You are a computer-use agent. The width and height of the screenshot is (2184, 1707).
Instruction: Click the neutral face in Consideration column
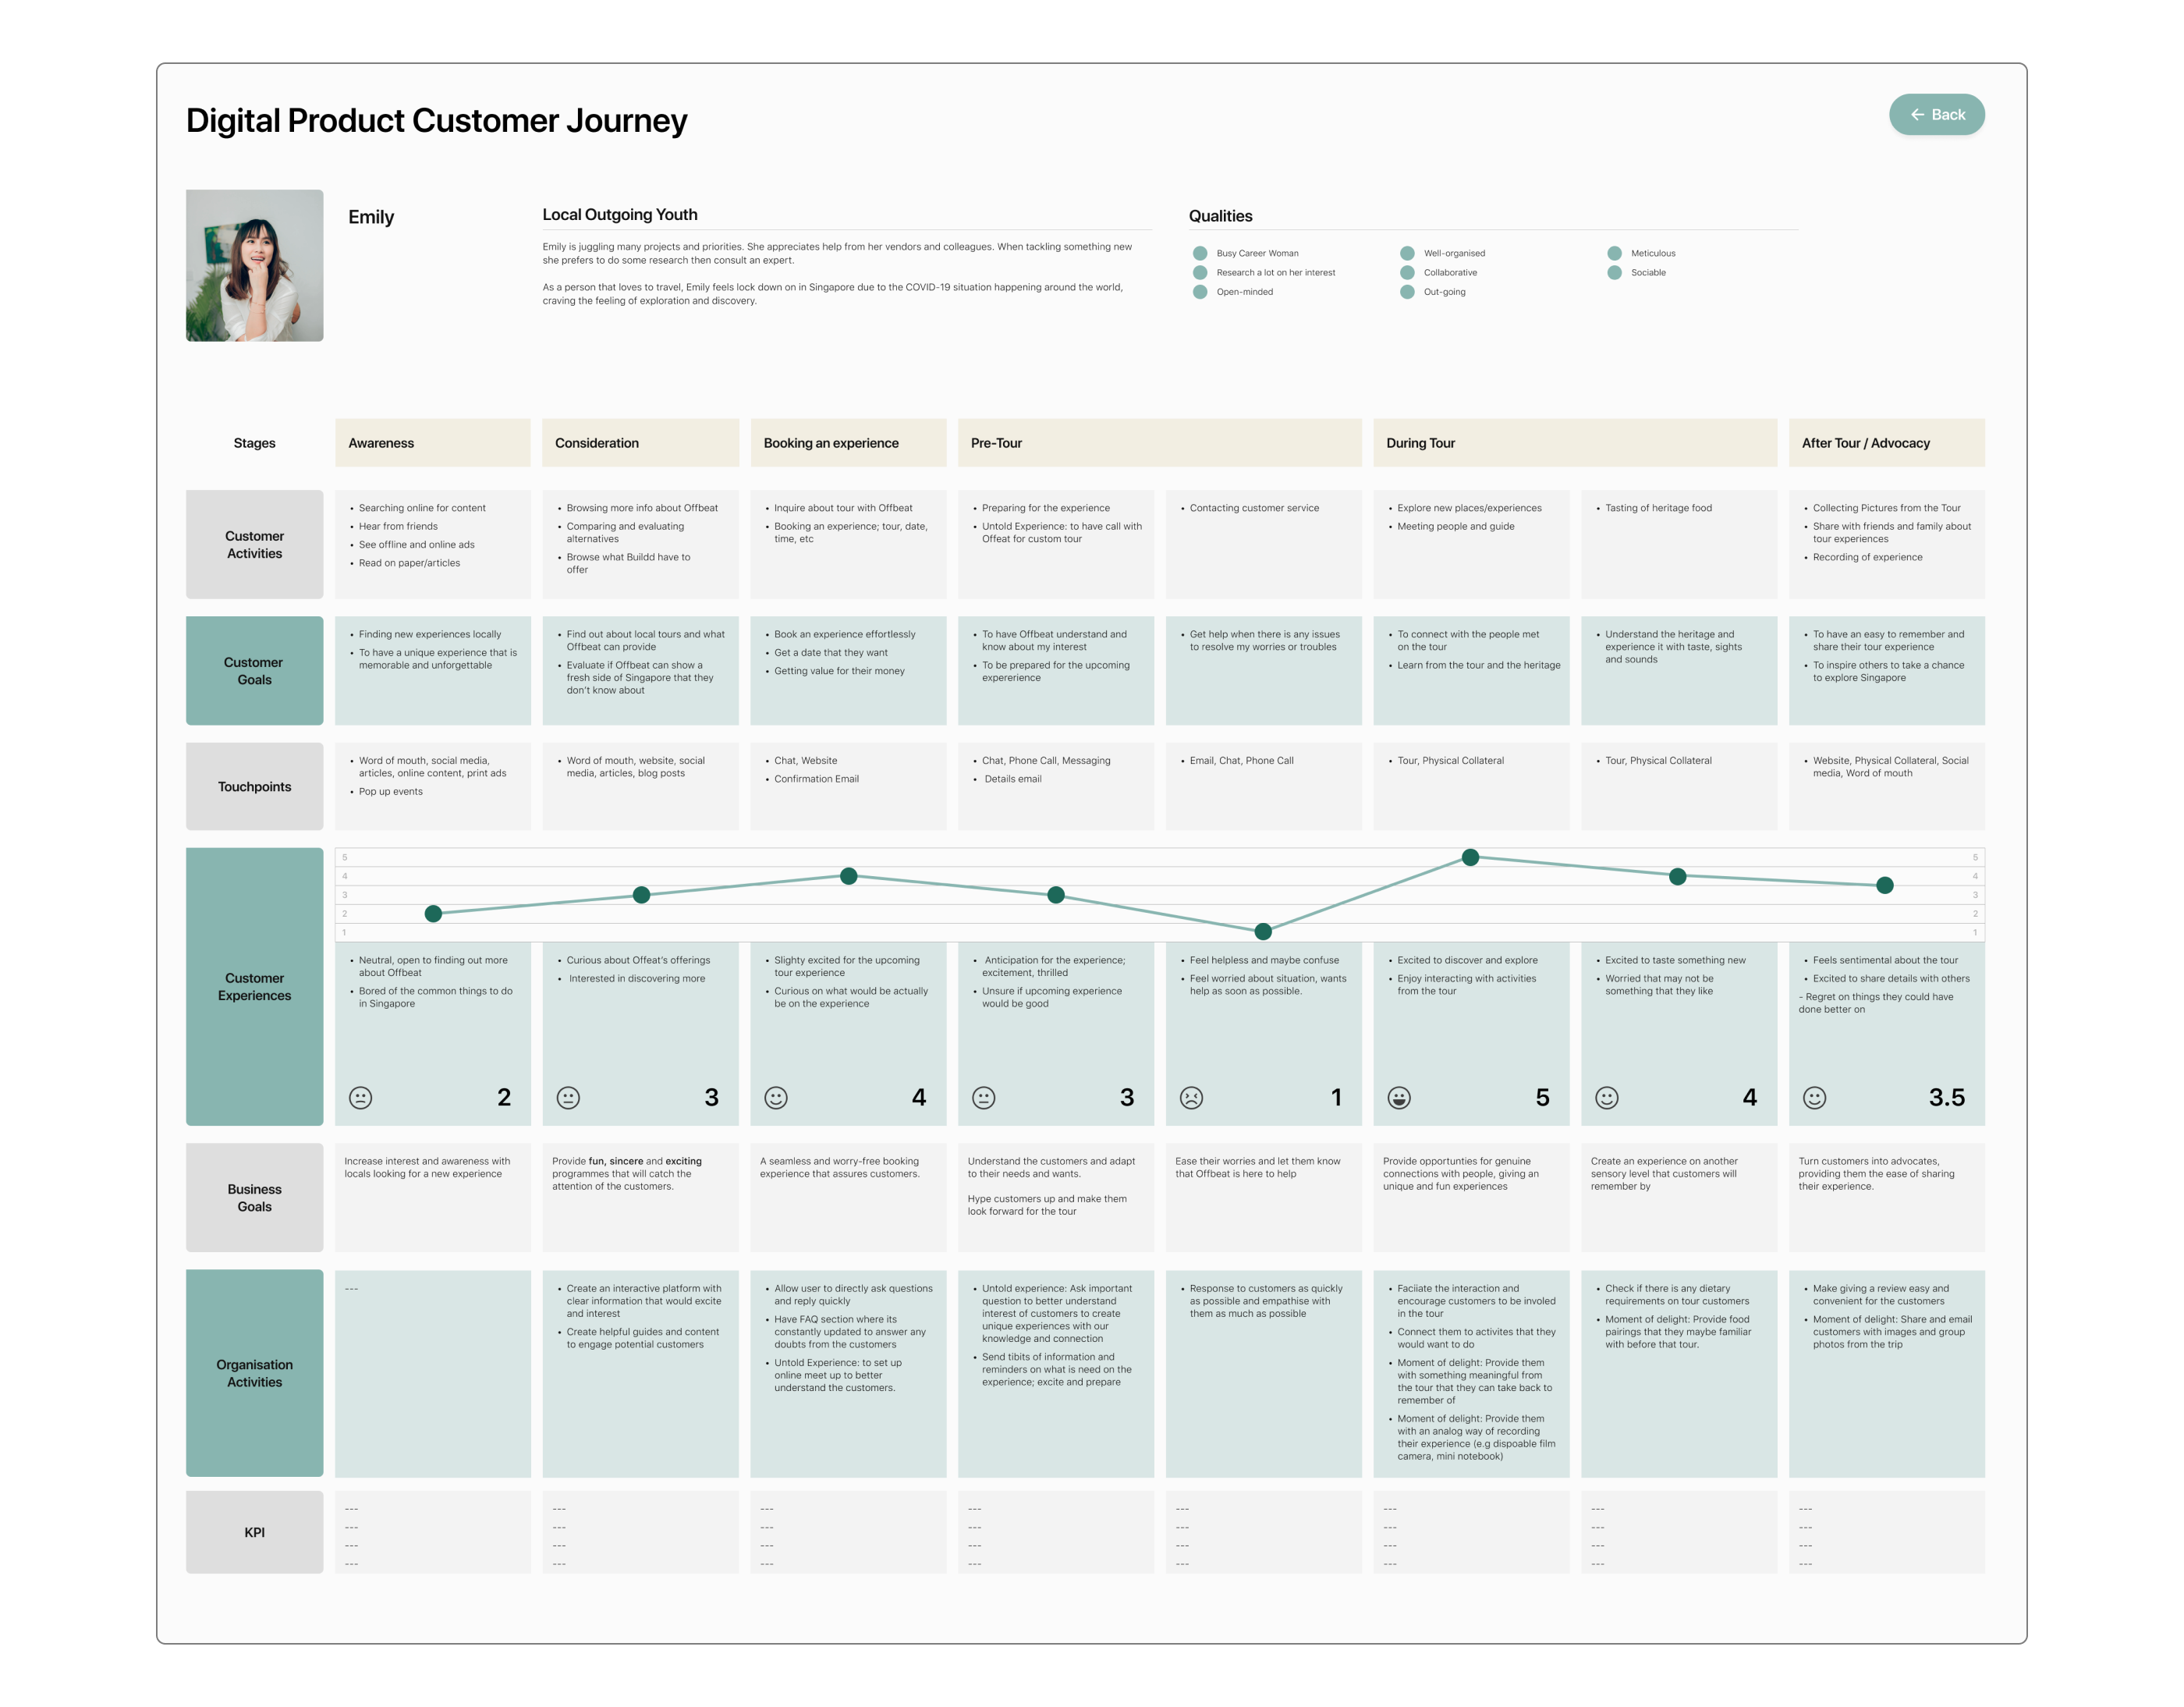pos(568,1097)
